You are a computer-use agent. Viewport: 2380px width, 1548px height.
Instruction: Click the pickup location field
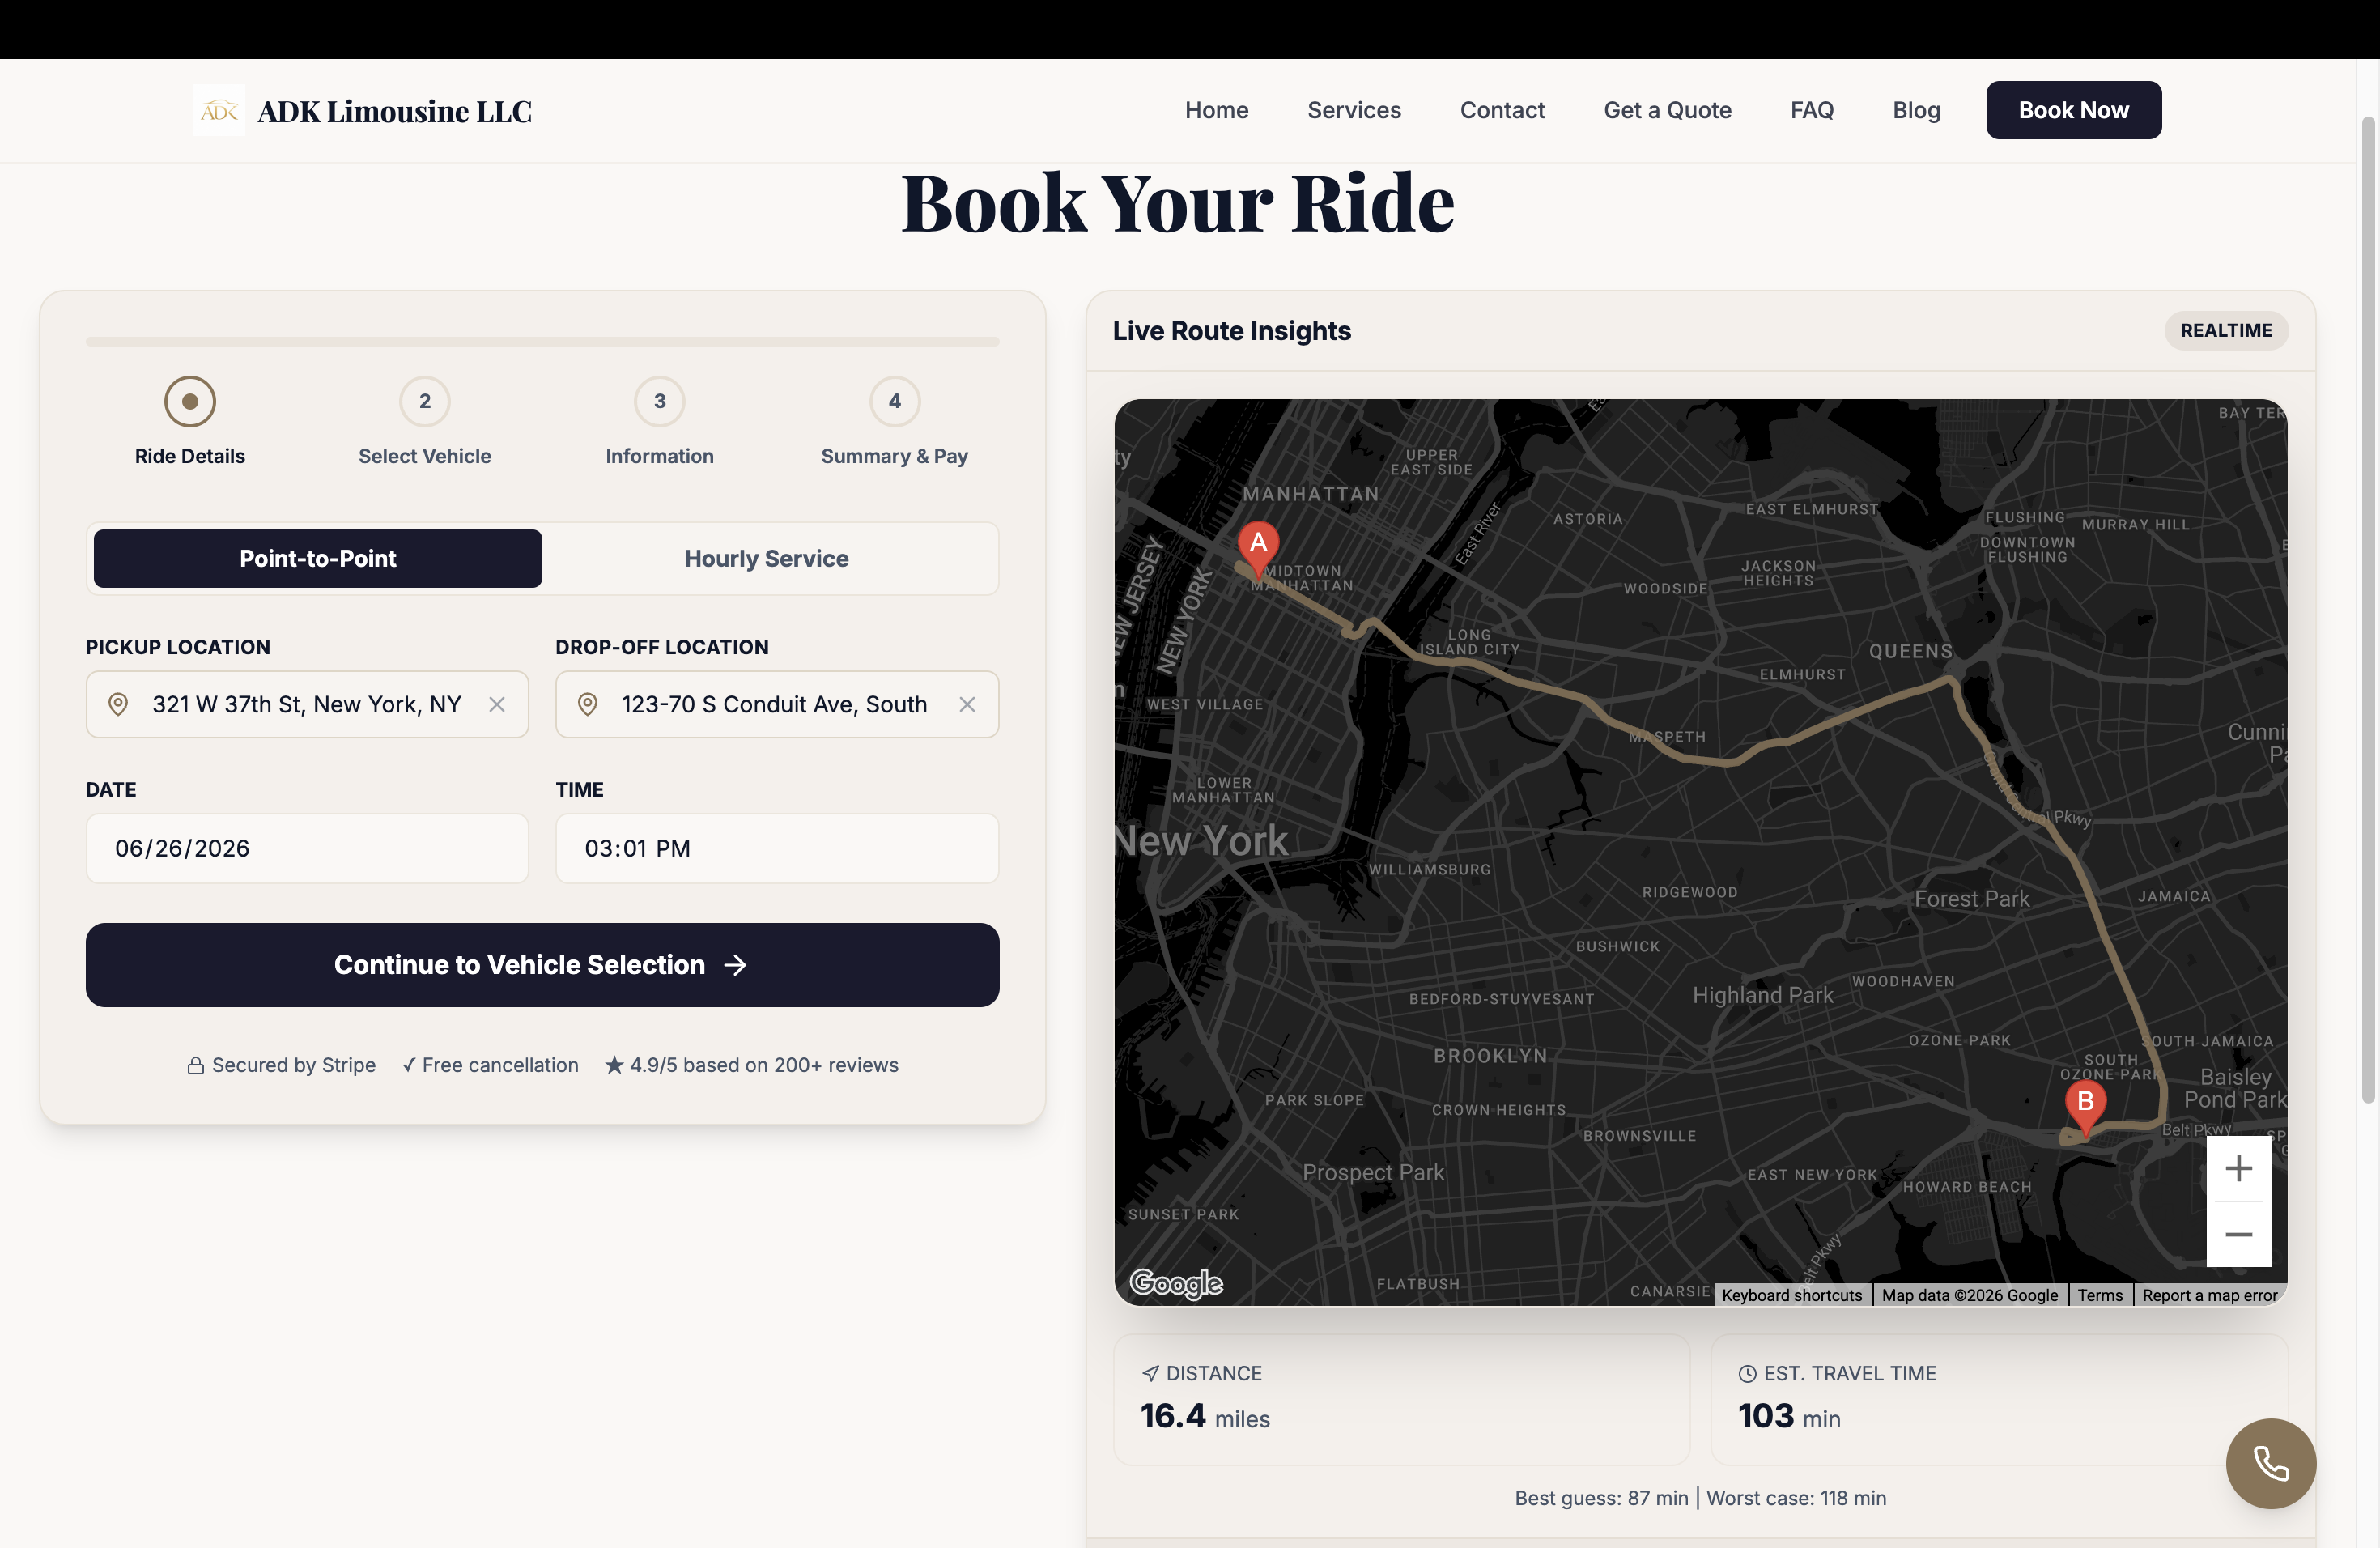(x=307, y=704)
